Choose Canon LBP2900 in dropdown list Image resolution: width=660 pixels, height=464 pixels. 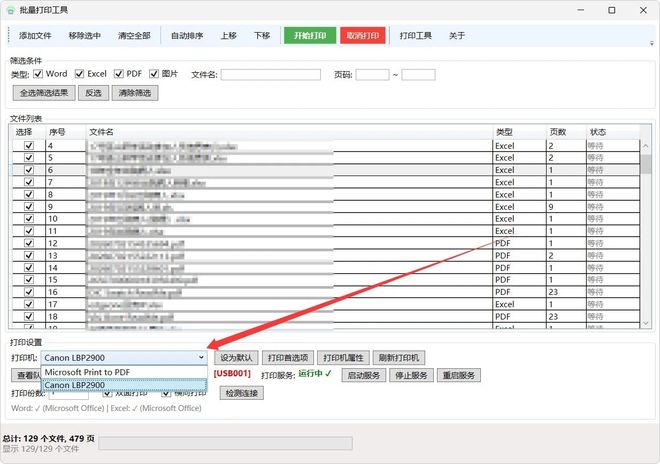124,385
